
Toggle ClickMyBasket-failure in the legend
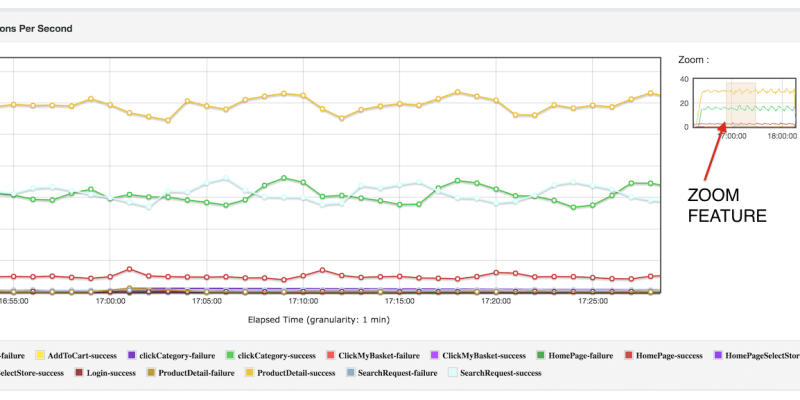(379, 356)
